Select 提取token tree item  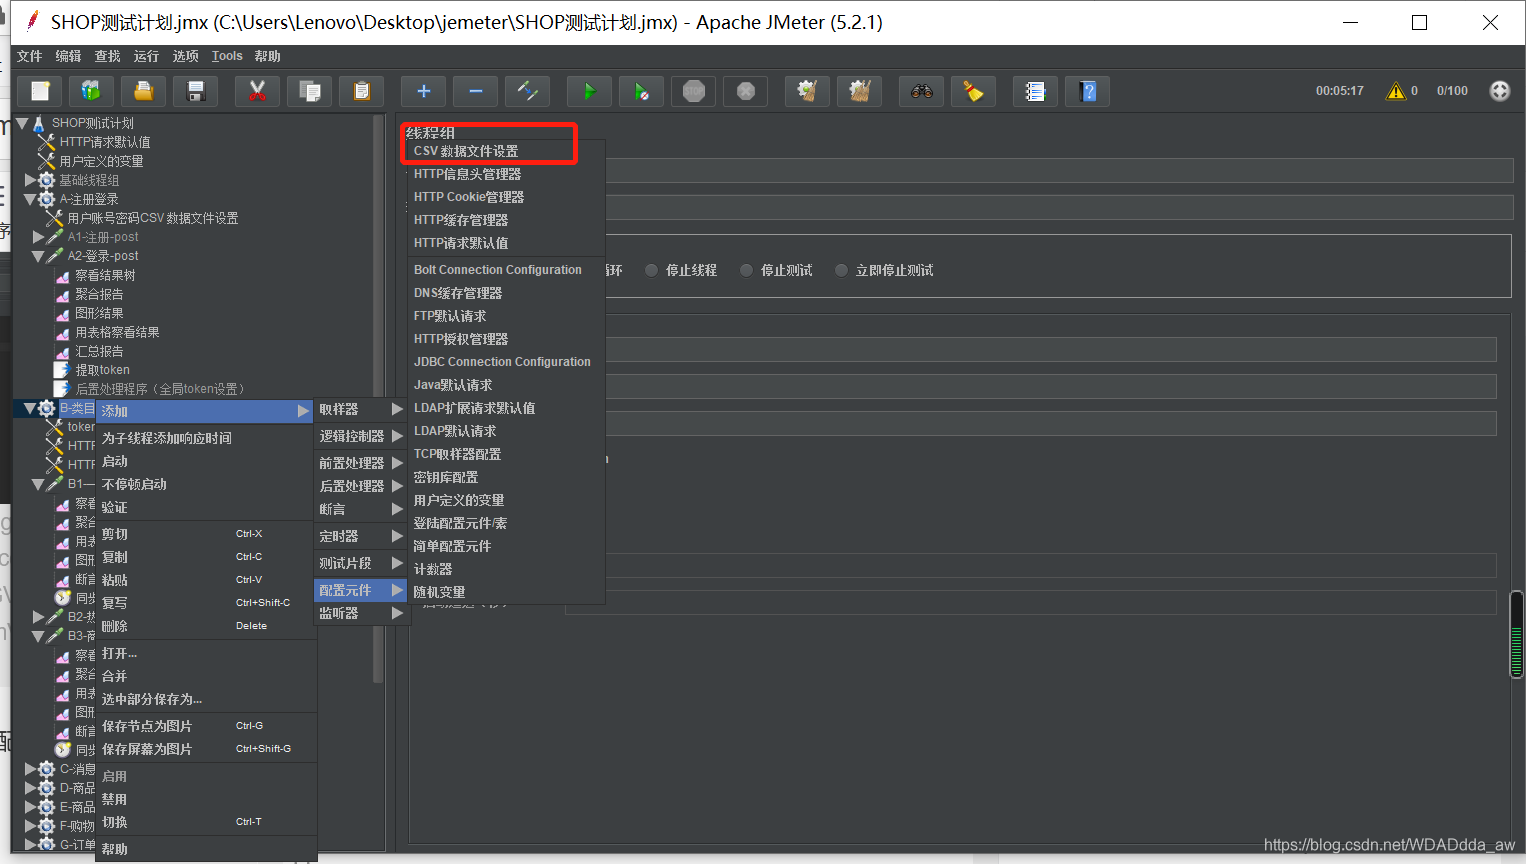(x=102, y=370)
